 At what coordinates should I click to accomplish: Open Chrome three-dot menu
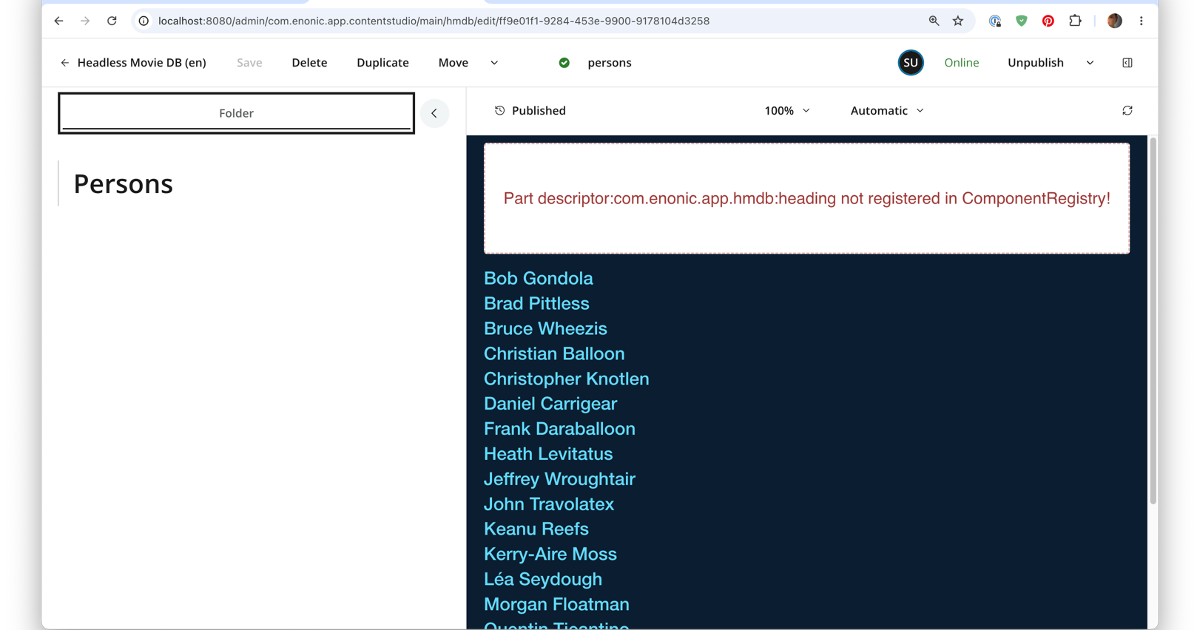point(1141,20)
